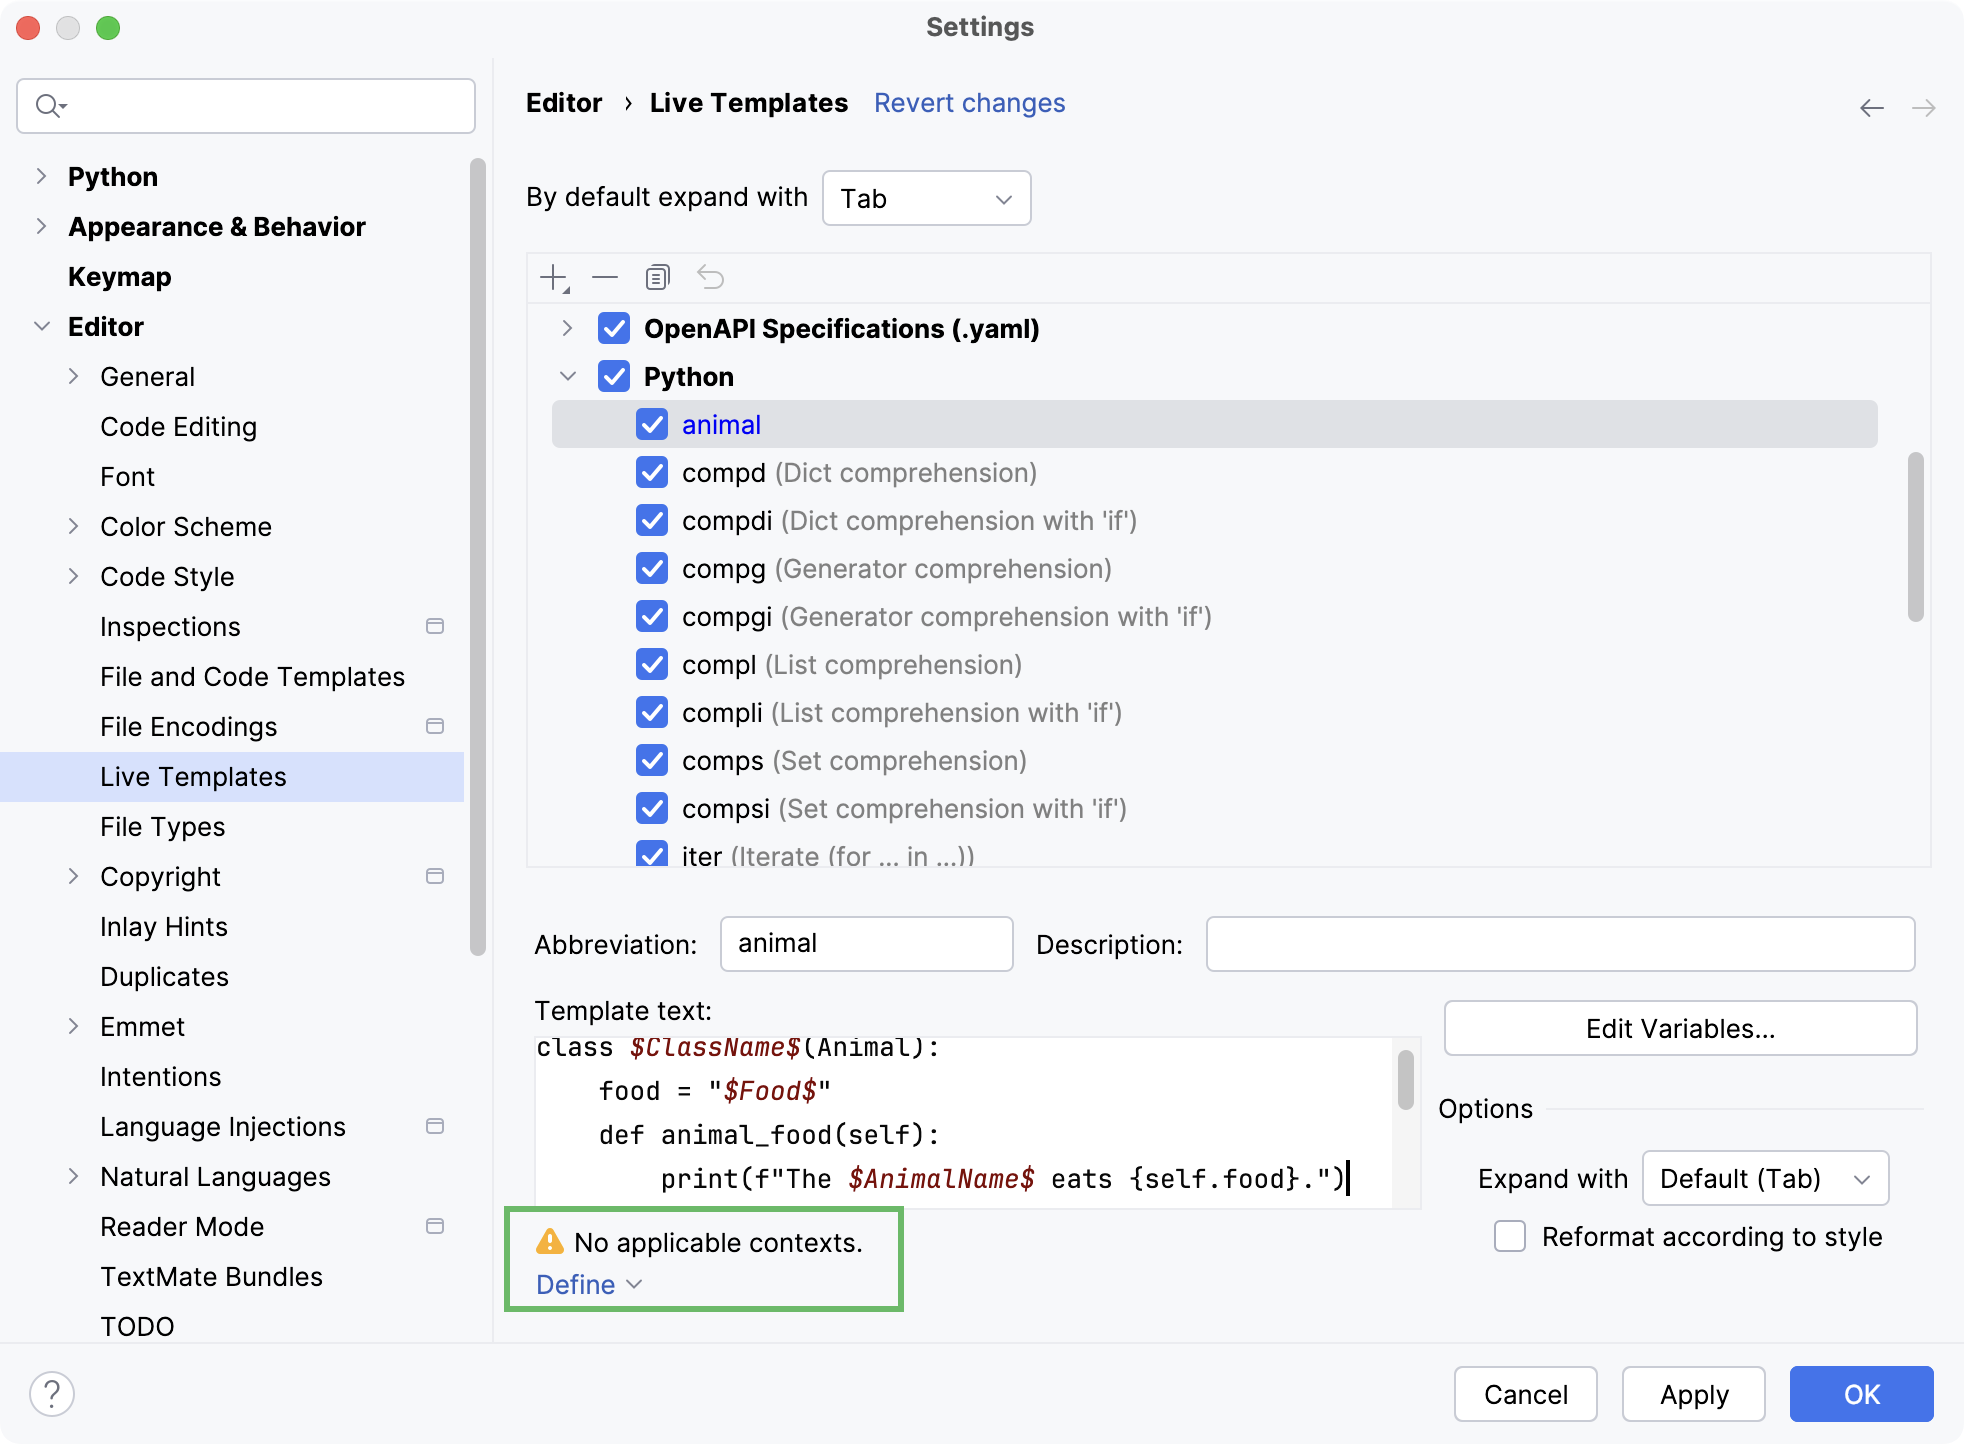This screenshot has height=1444, width=1964.
Task: Collapse the Python template group
Action: pos(568,377)
